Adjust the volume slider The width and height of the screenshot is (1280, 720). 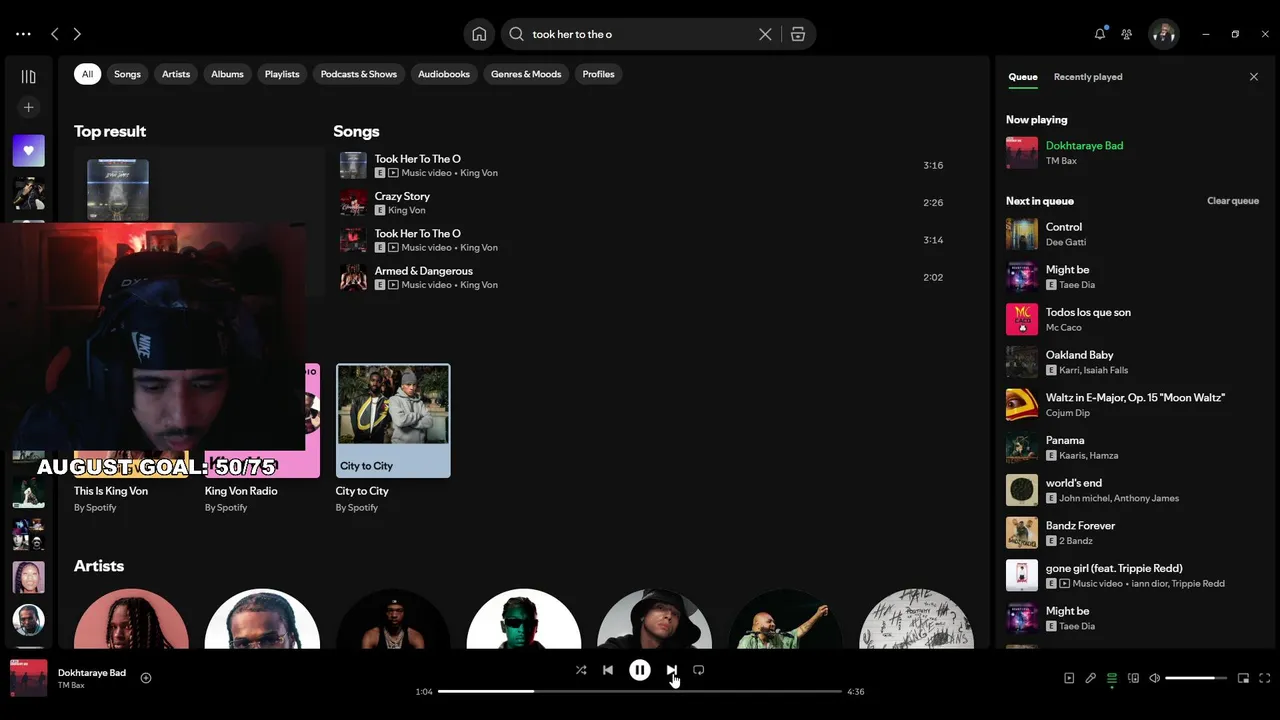(1196, 678)
